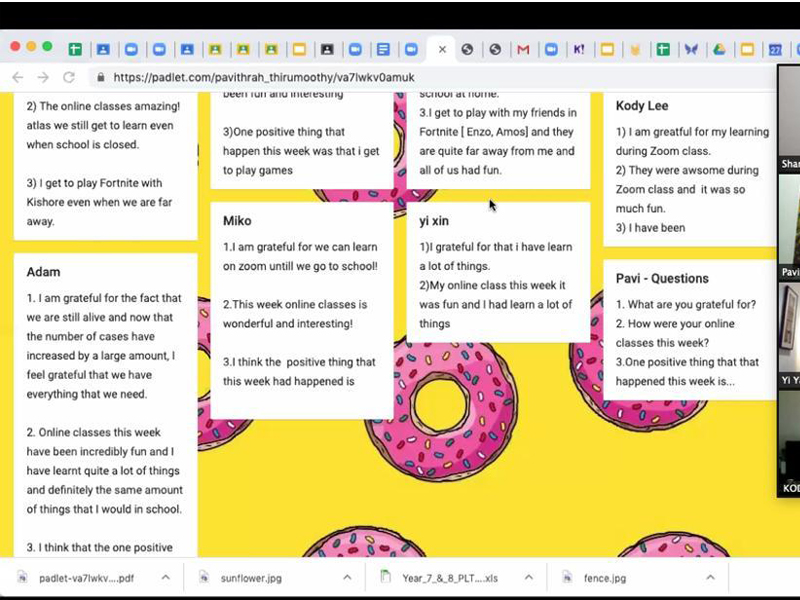Open the Google Drive tab

[719, 49]
